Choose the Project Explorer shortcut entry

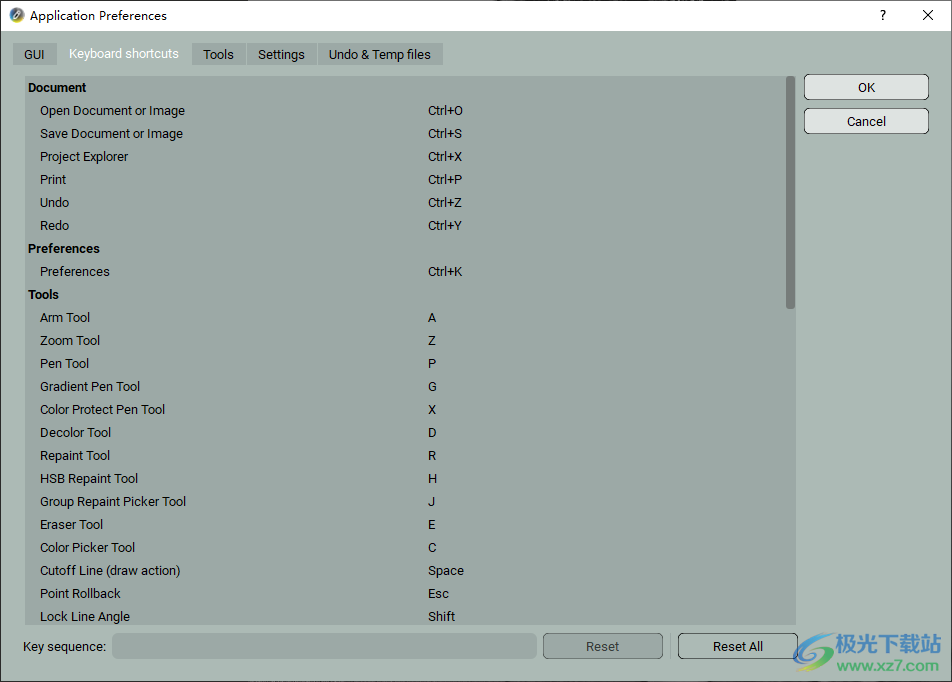(84, 157)
